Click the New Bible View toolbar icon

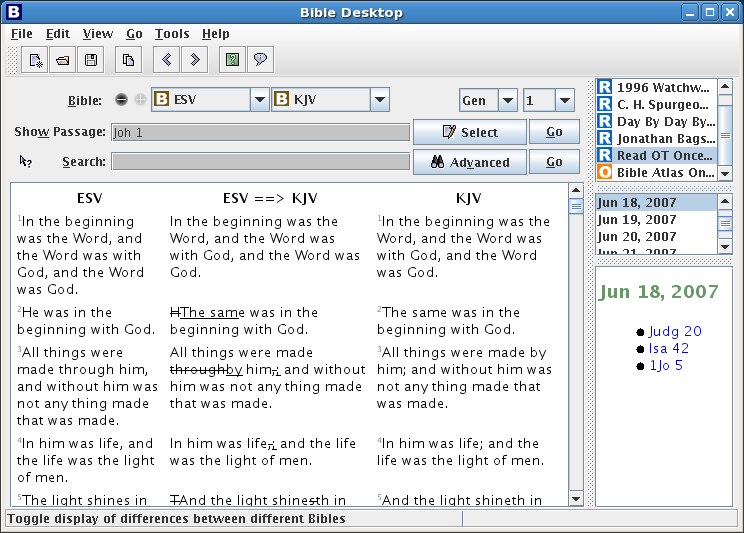[35, 60]
